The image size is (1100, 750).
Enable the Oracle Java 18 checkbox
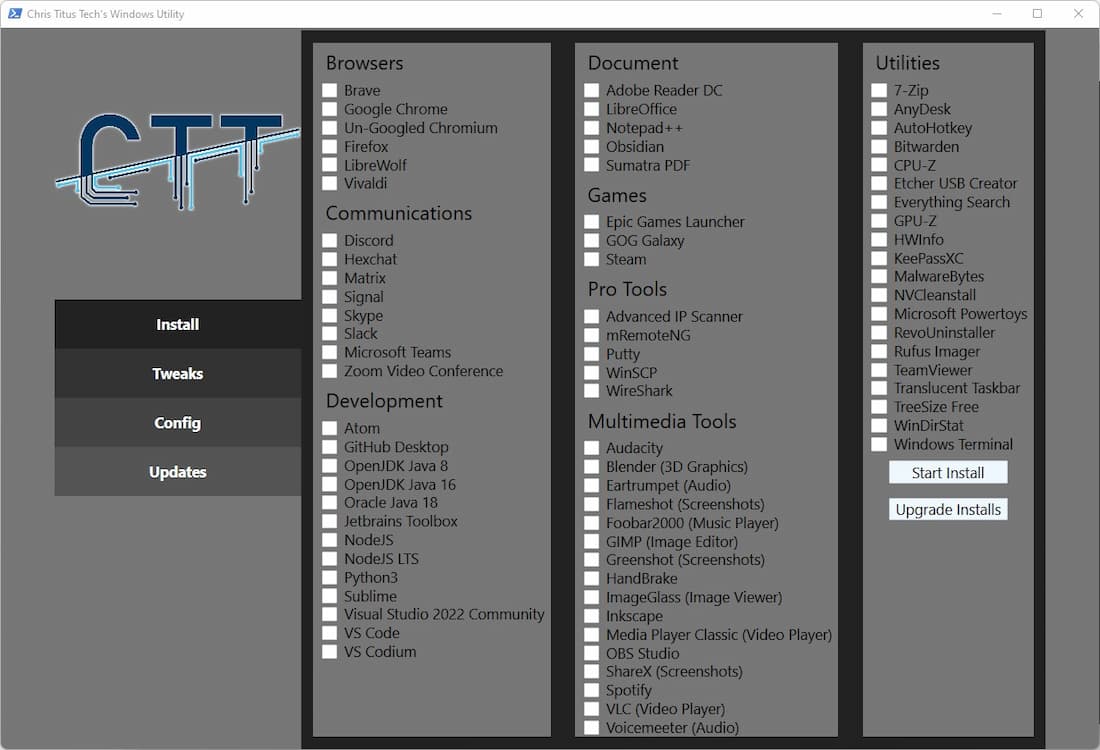[x=330, y=502]
